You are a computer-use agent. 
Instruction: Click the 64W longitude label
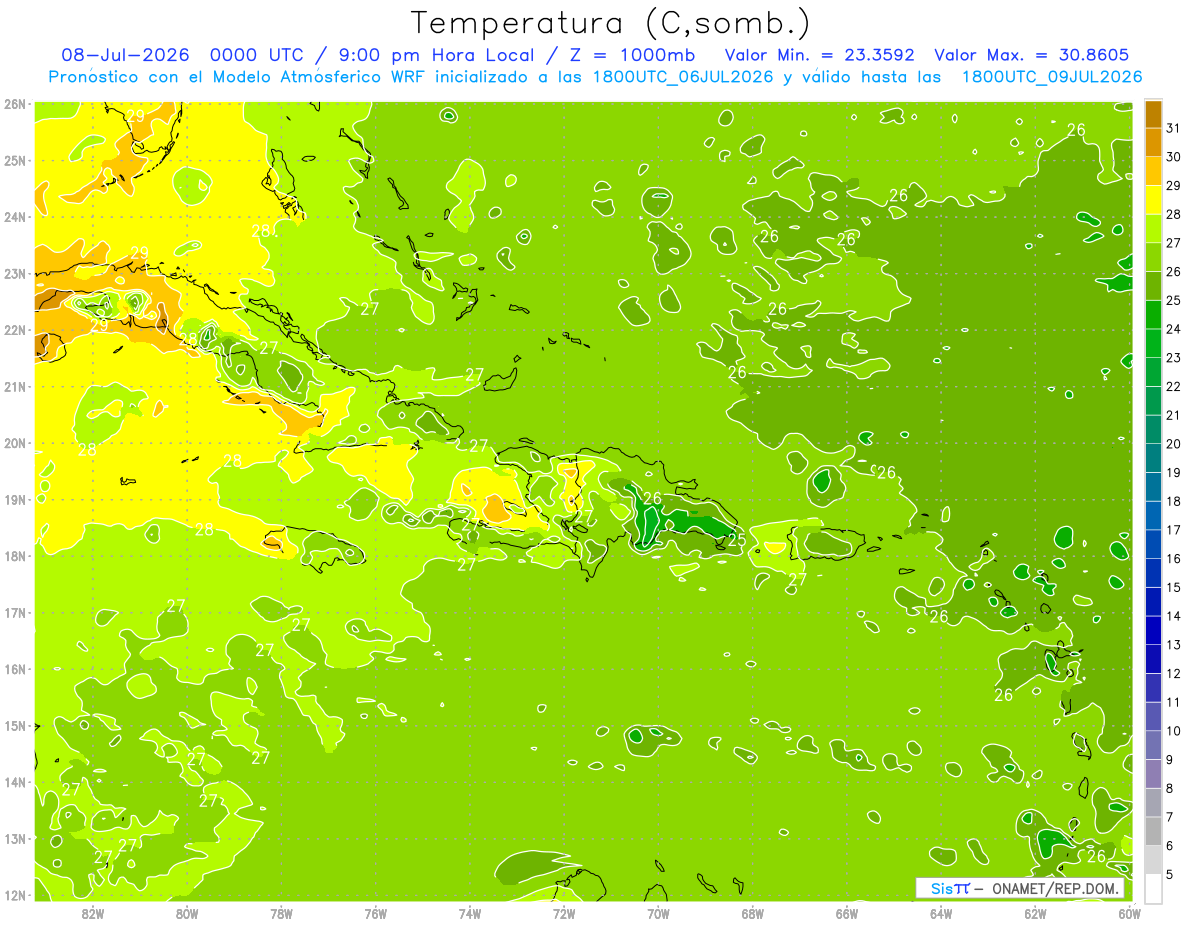(941, 913)
